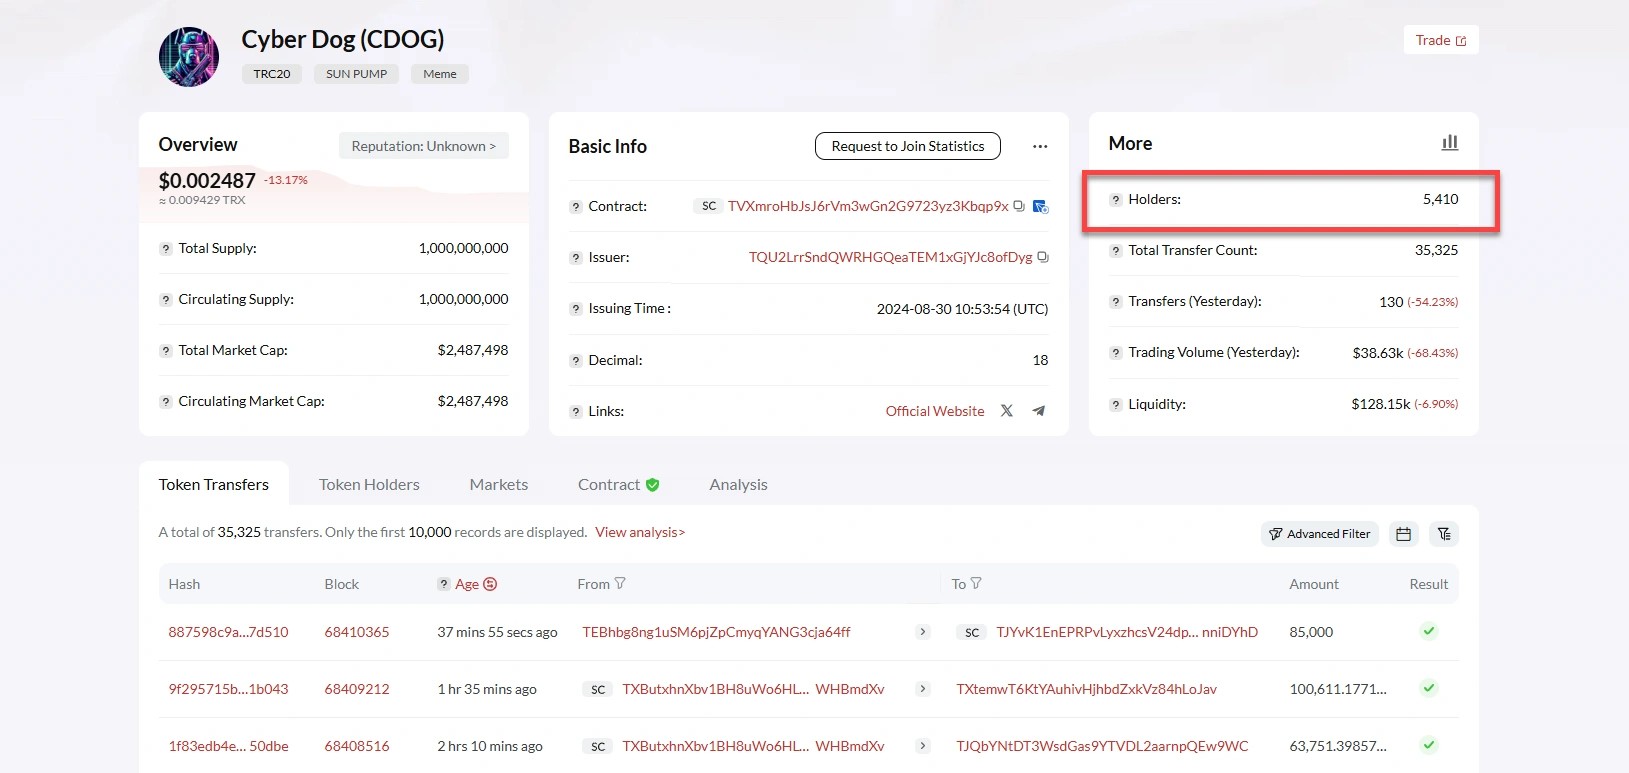The height and width of the screenshot is (773, 1629).
Task: Click the Cyber Dog token logo
Action: coord(189,57)
